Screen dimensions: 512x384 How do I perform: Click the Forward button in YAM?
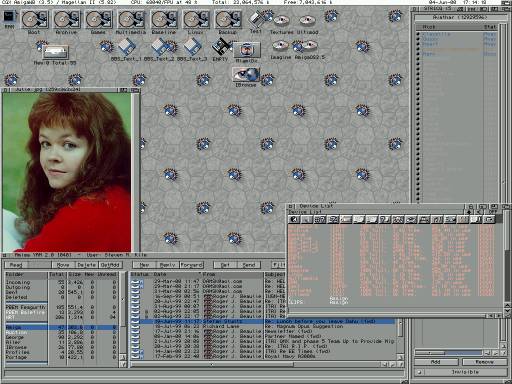tap(191, 265)
